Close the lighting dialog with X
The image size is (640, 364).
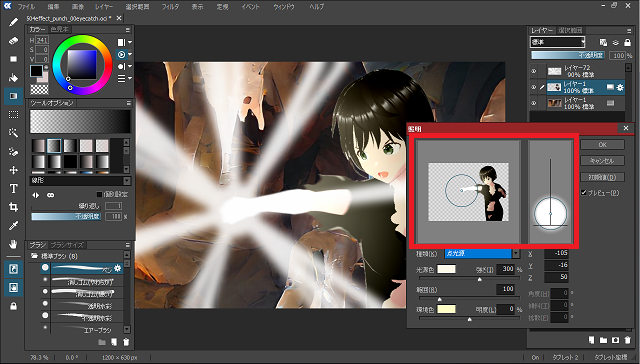(x=626, y=128)
